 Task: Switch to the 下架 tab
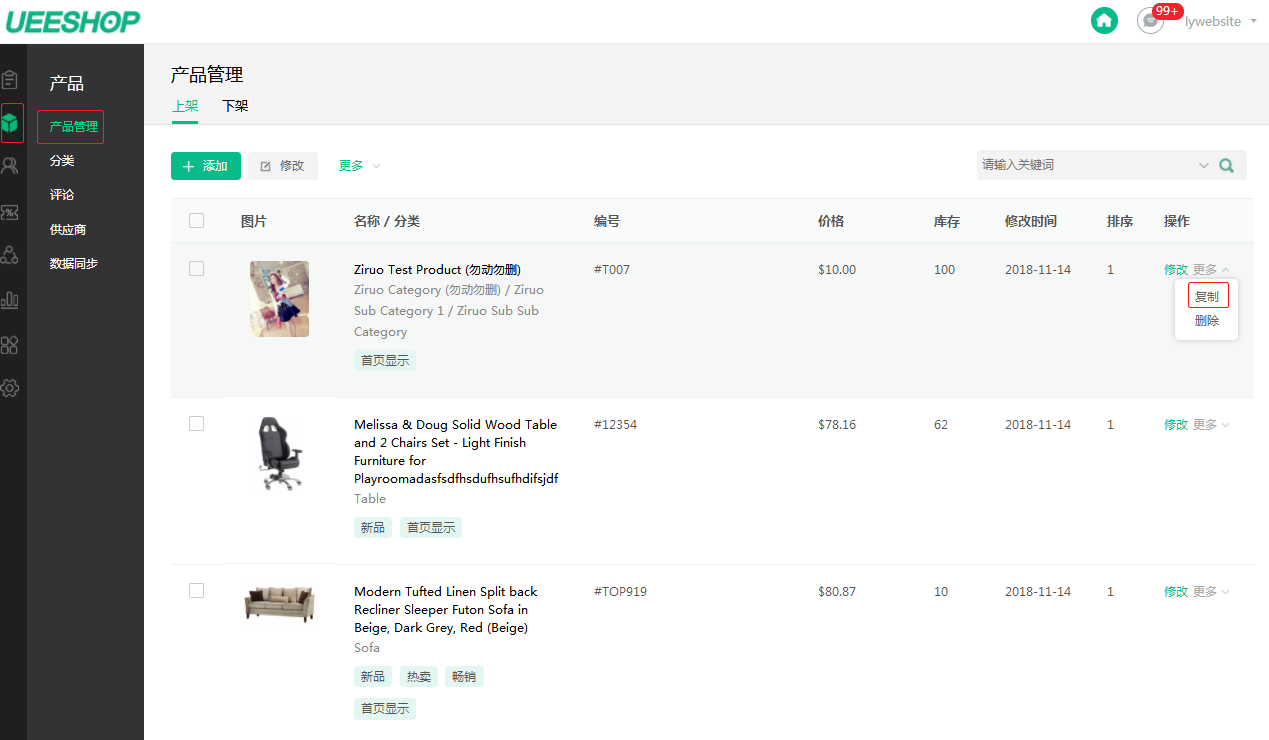235,106
